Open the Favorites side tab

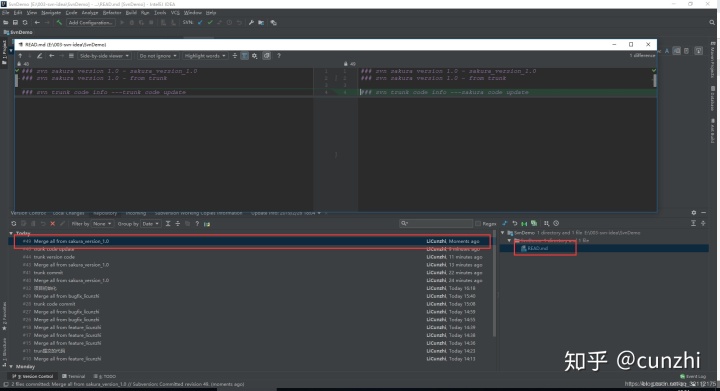tap(4, 317)
